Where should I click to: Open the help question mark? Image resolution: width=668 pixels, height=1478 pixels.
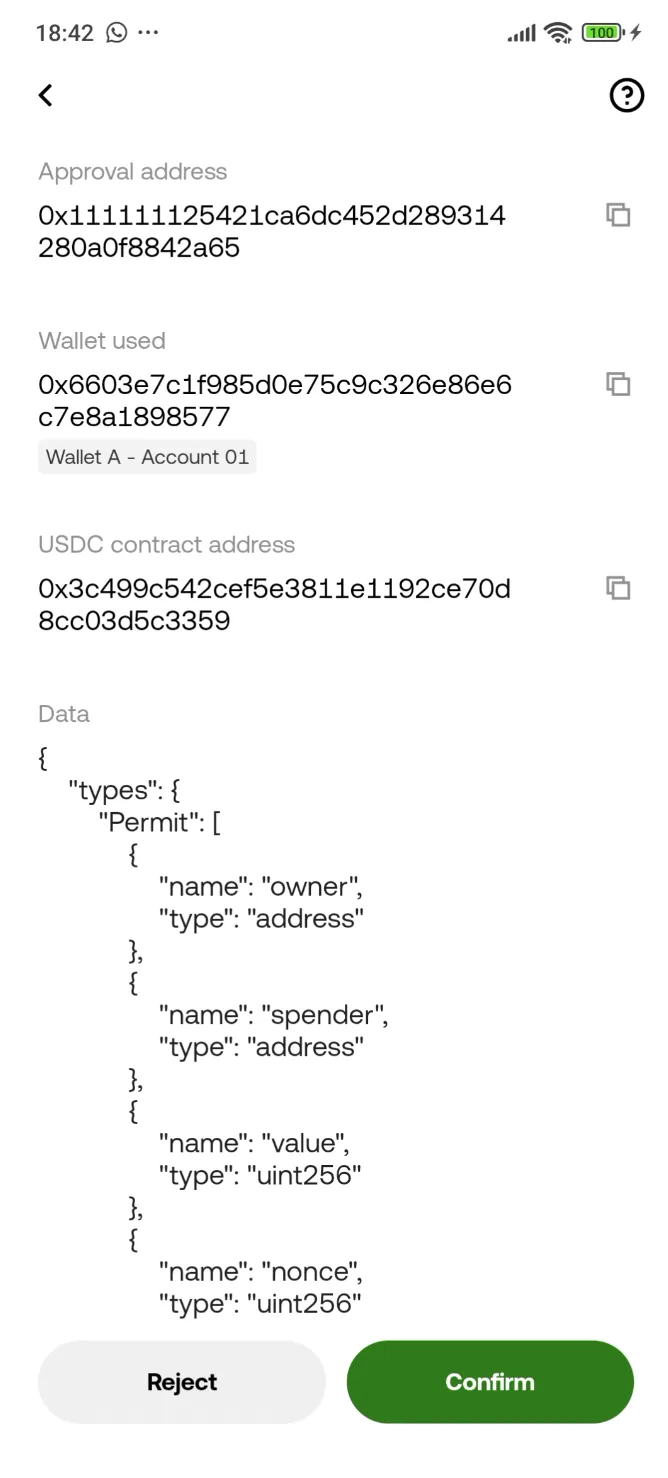(x=626, y=96)
